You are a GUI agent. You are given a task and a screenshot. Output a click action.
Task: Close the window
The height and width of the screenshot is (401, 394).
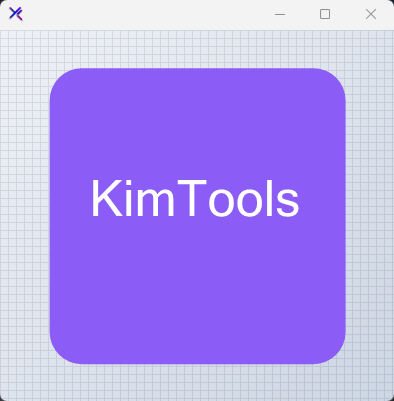371,14
